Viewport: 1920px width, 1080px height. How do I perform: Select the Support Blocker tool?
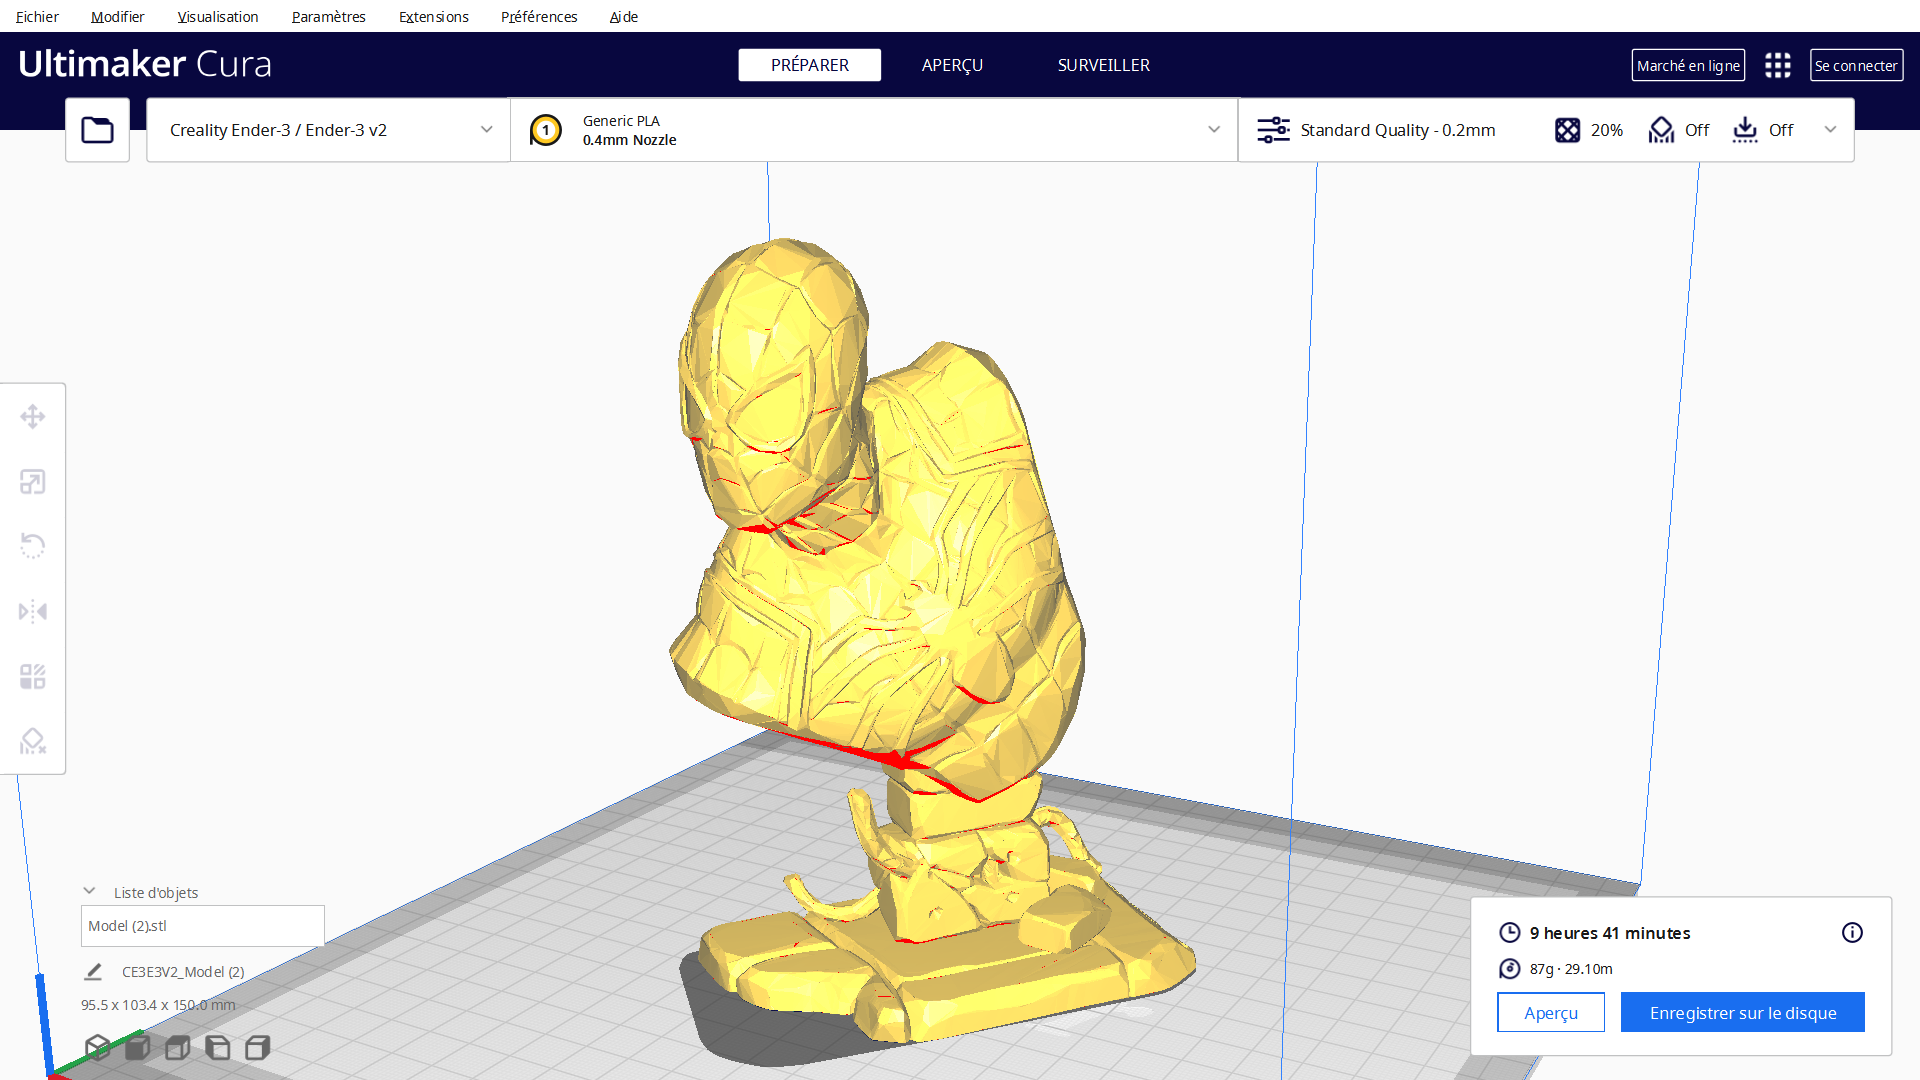tap(33, 741)
